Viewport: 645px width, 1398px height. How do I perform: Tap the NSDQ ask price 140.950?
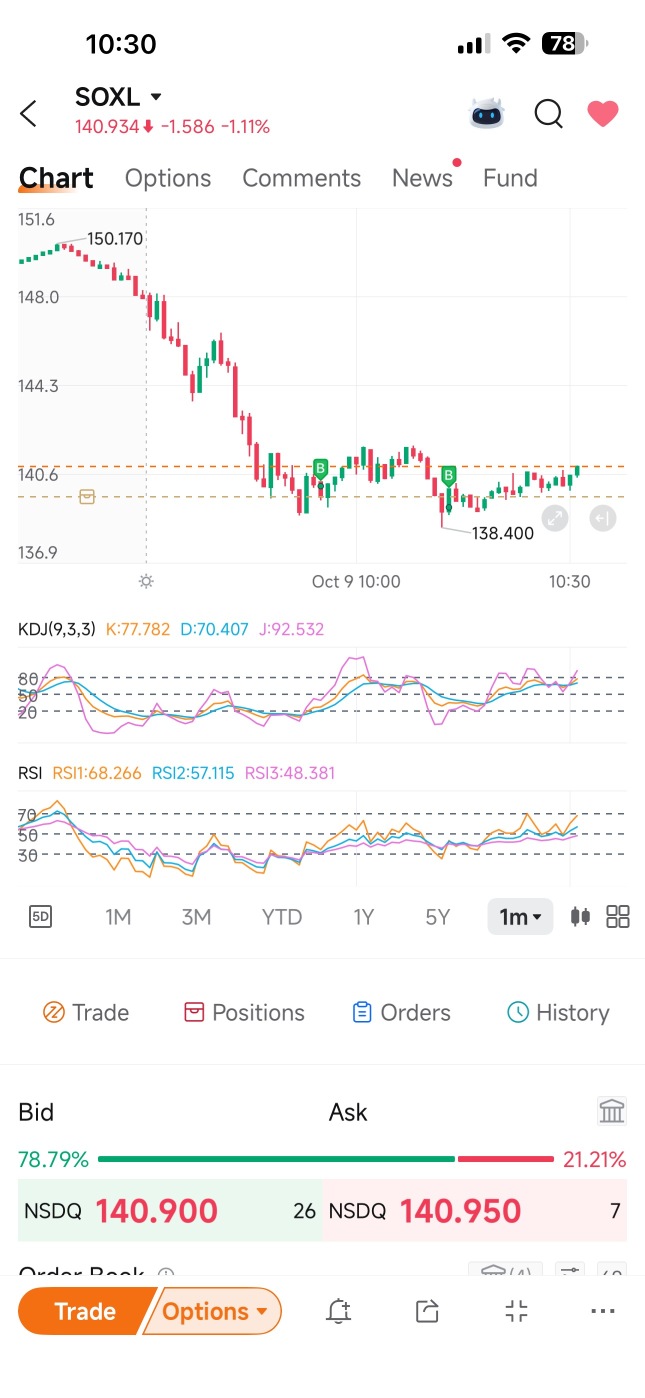[475, 1211]
